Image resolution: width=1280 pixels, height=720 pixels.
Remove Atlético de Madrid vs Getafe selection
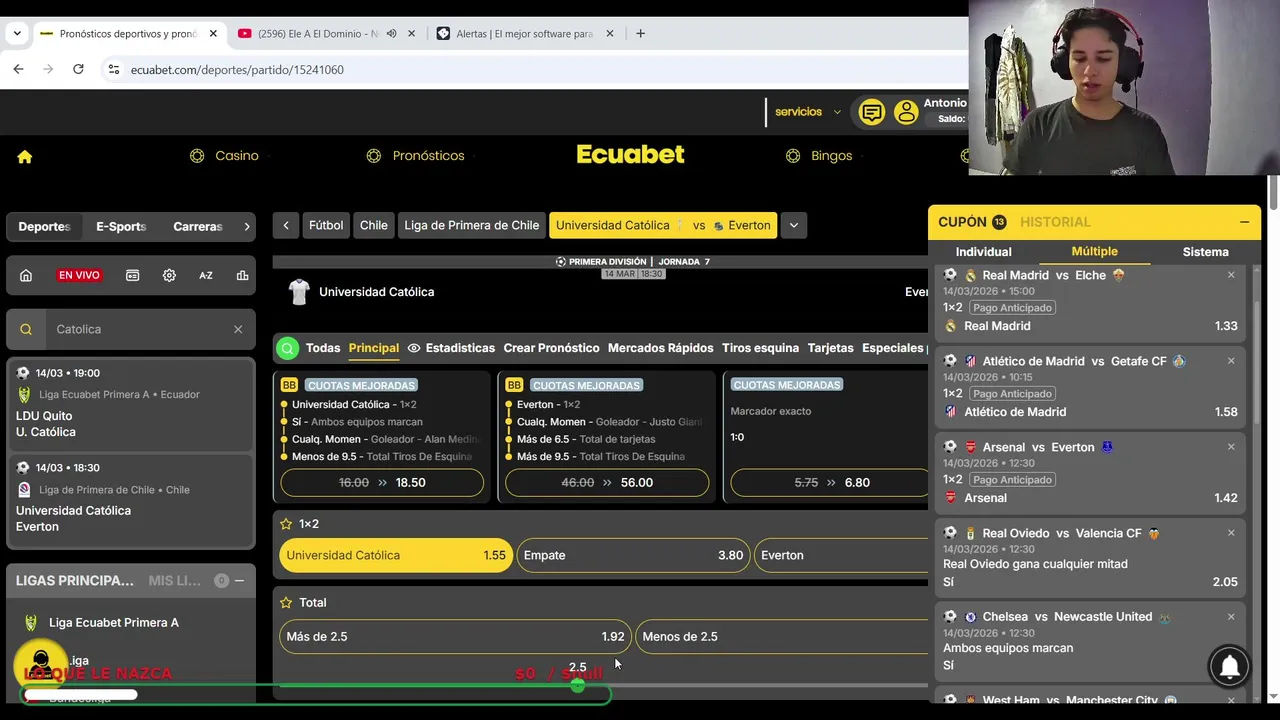tap(1231, 361)
